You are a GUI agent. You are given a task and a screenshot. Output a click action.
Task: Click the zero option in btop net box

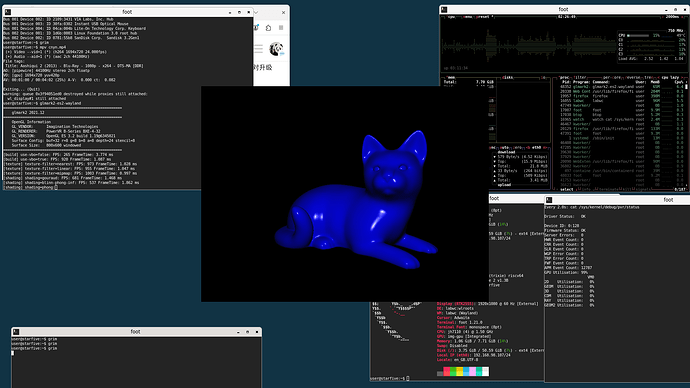[x=516, y=147]
